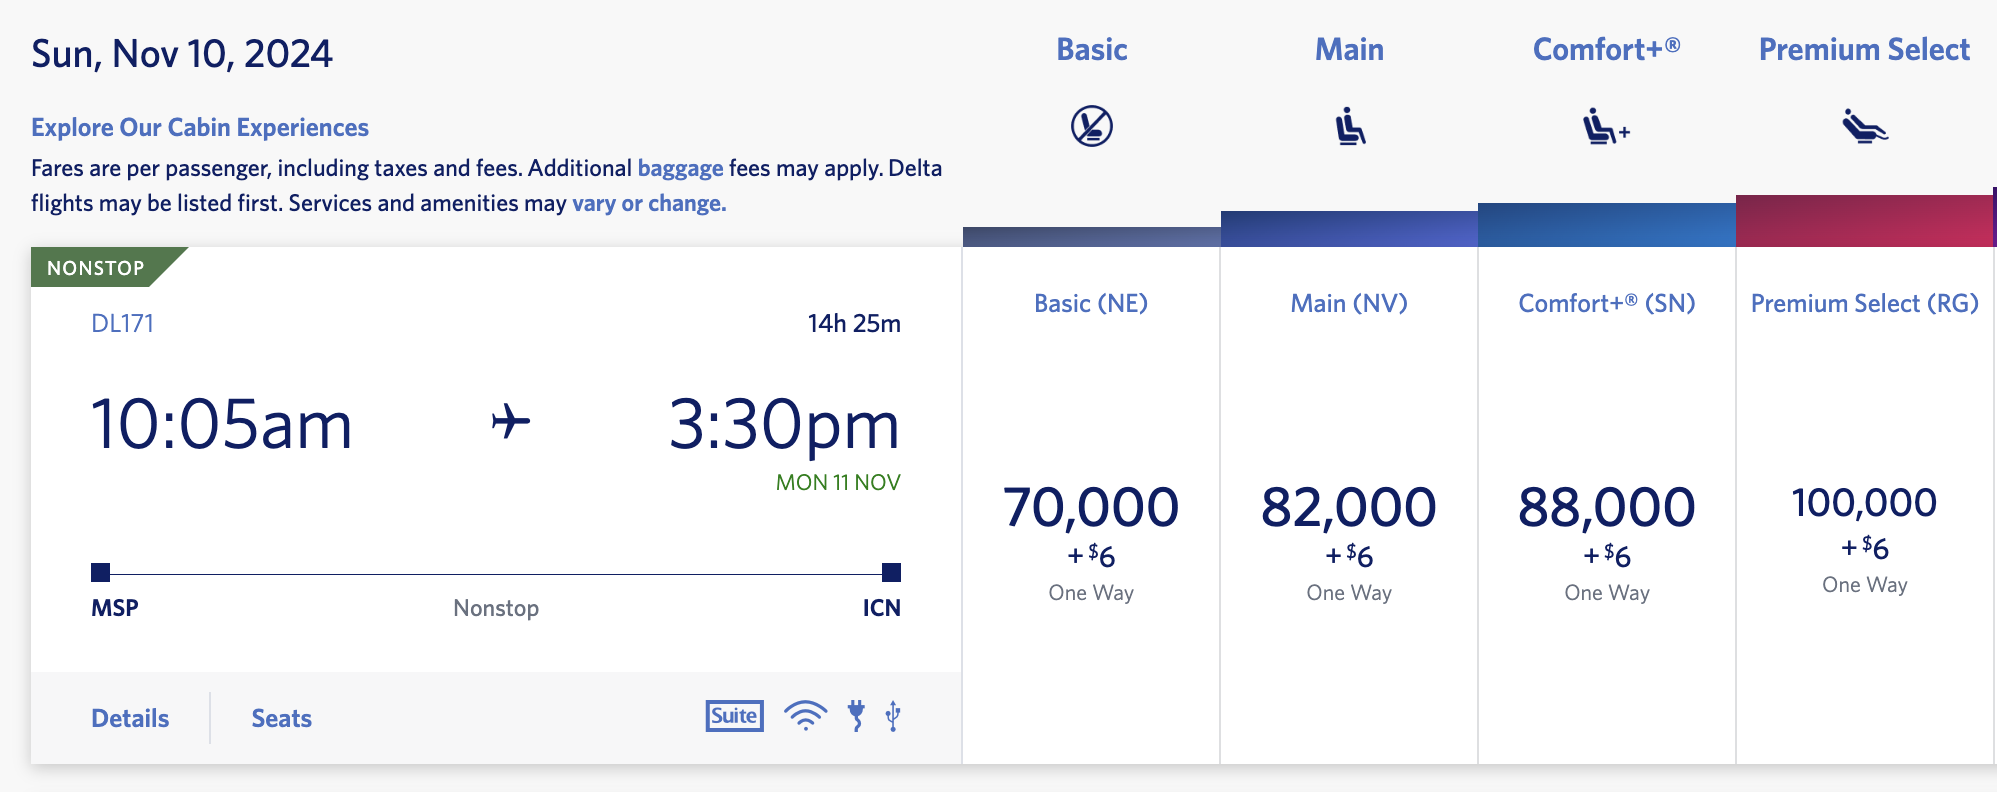Open Explore Our Cabin Experiences

click(199, 127)
